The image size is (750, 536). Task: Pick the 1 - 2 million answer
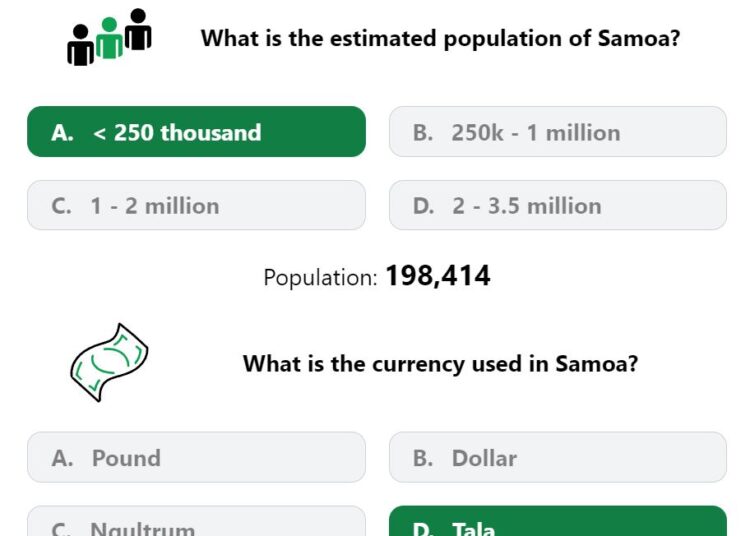pyautogui.click(x=197, y=205)
